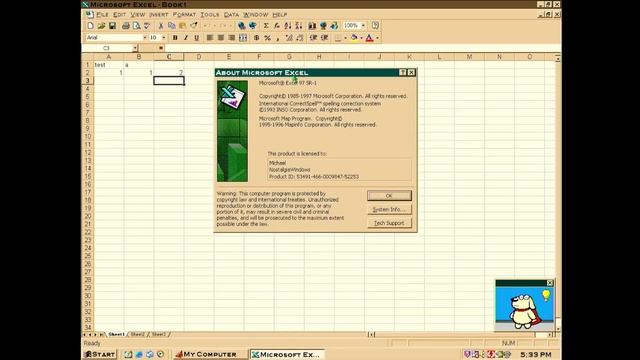Click the Open file folder icon

point(101,26)
